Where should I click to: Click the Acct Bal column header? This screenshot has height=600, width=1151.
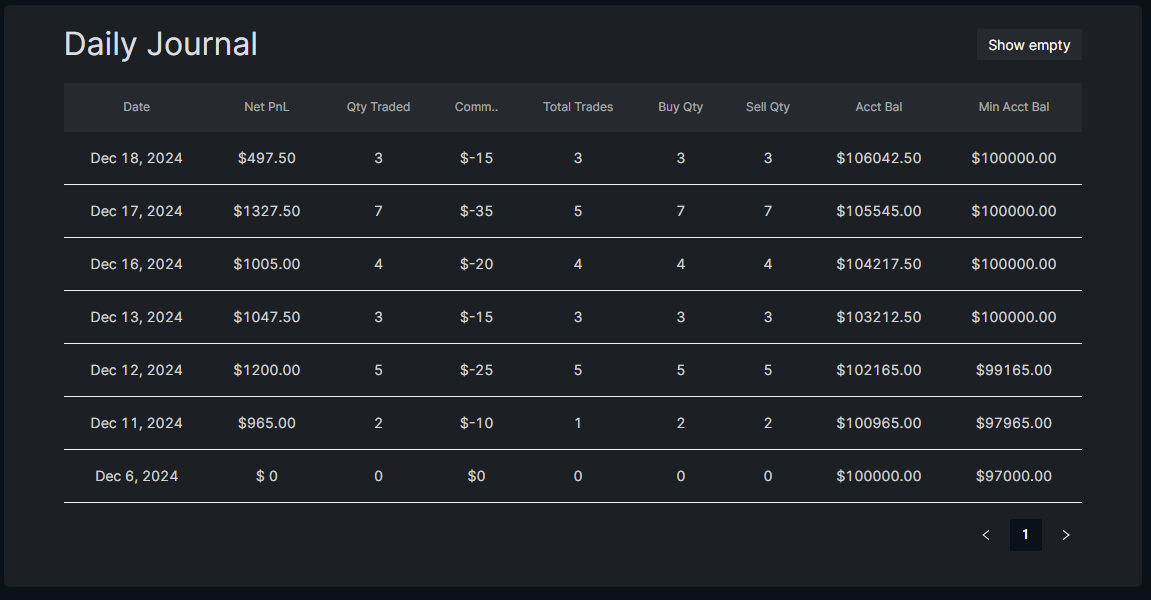point(879,107)
